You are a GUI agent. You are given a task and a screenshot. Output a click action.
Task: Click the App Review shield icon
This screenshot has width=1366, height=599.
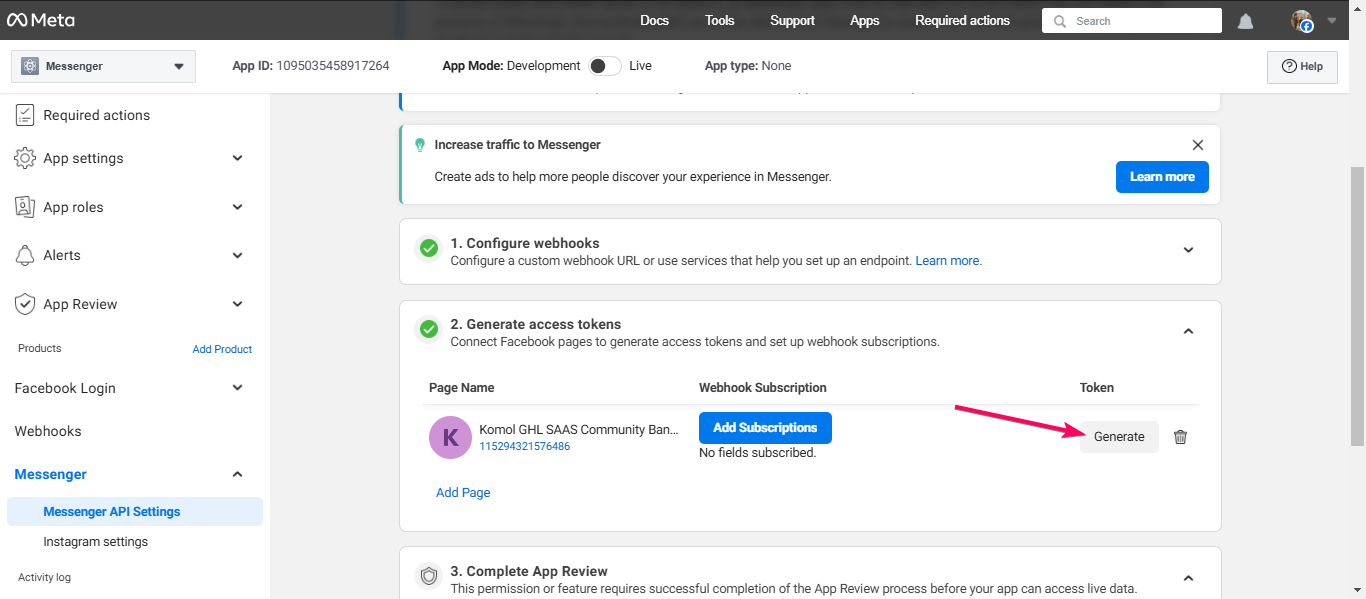pos(25,304)
